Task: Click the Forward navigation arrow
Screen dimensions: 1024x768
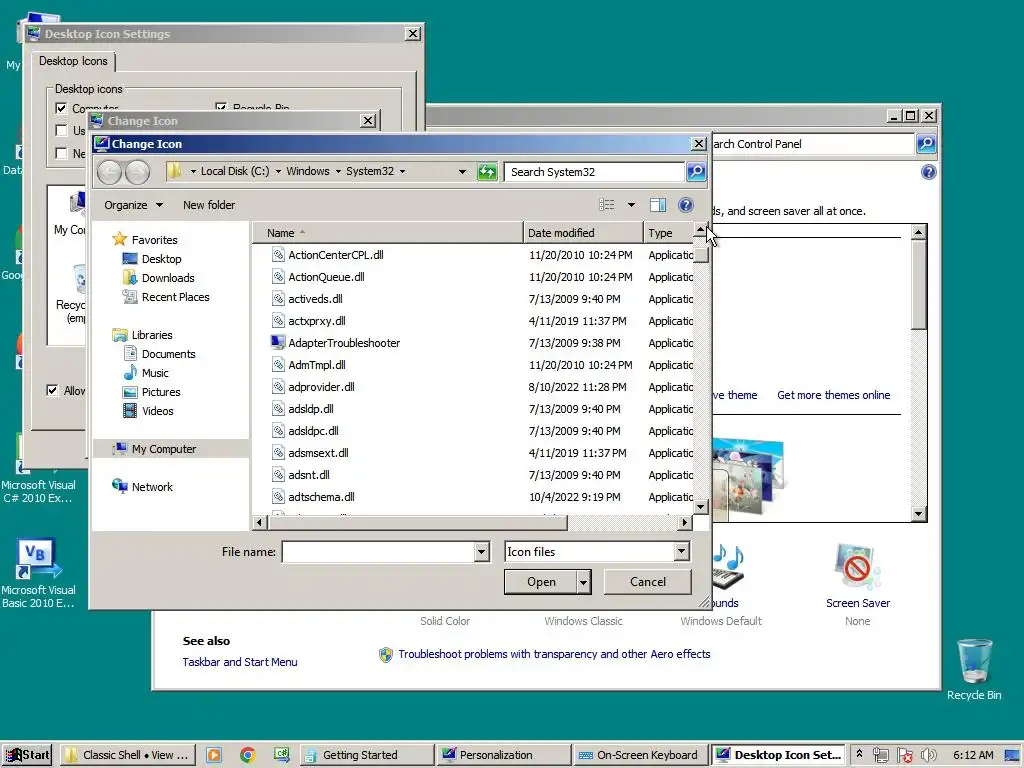Action: (137, 172)
